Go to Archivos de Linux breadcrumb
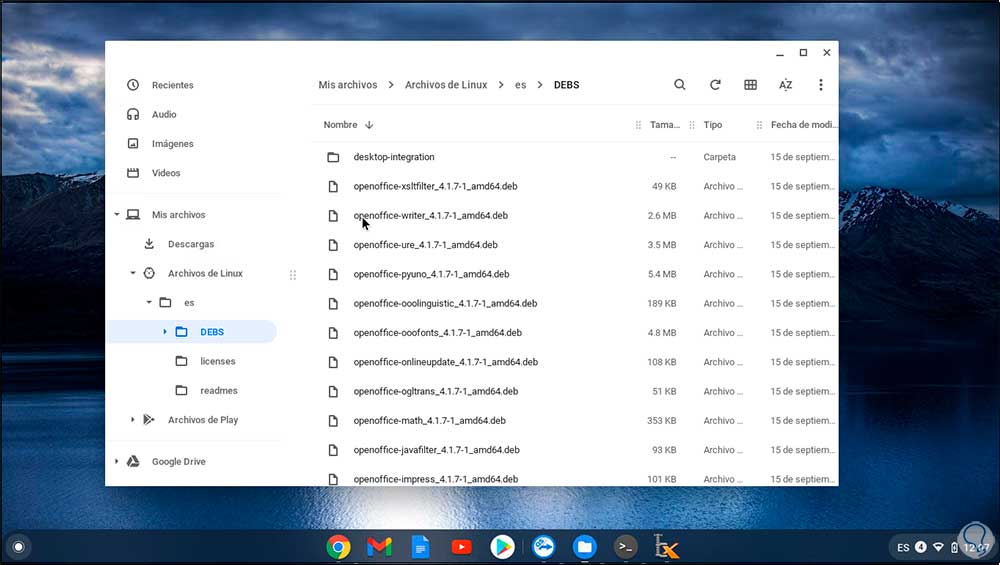Screen dimensions: 1000x565 coord(446,85)
